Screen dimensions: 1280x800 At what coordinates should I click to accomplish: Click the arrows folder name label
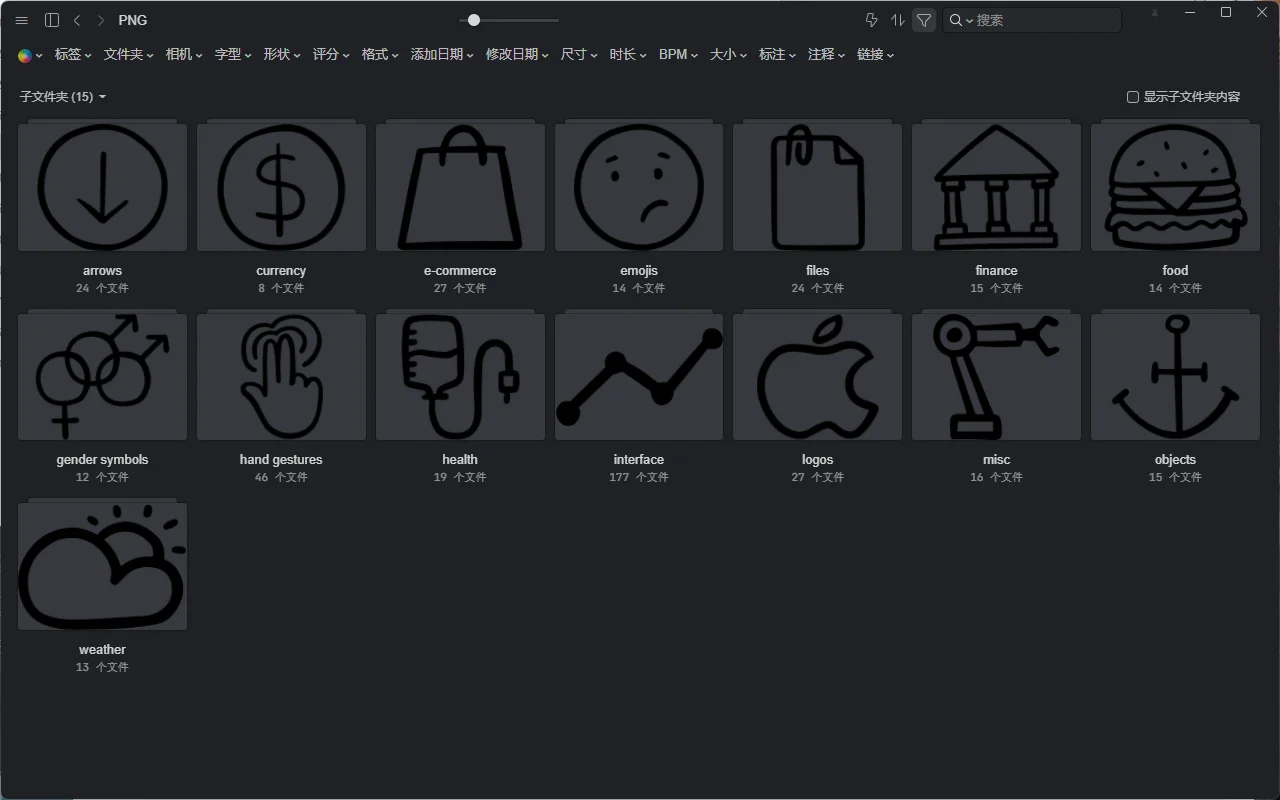pos(102,271)
